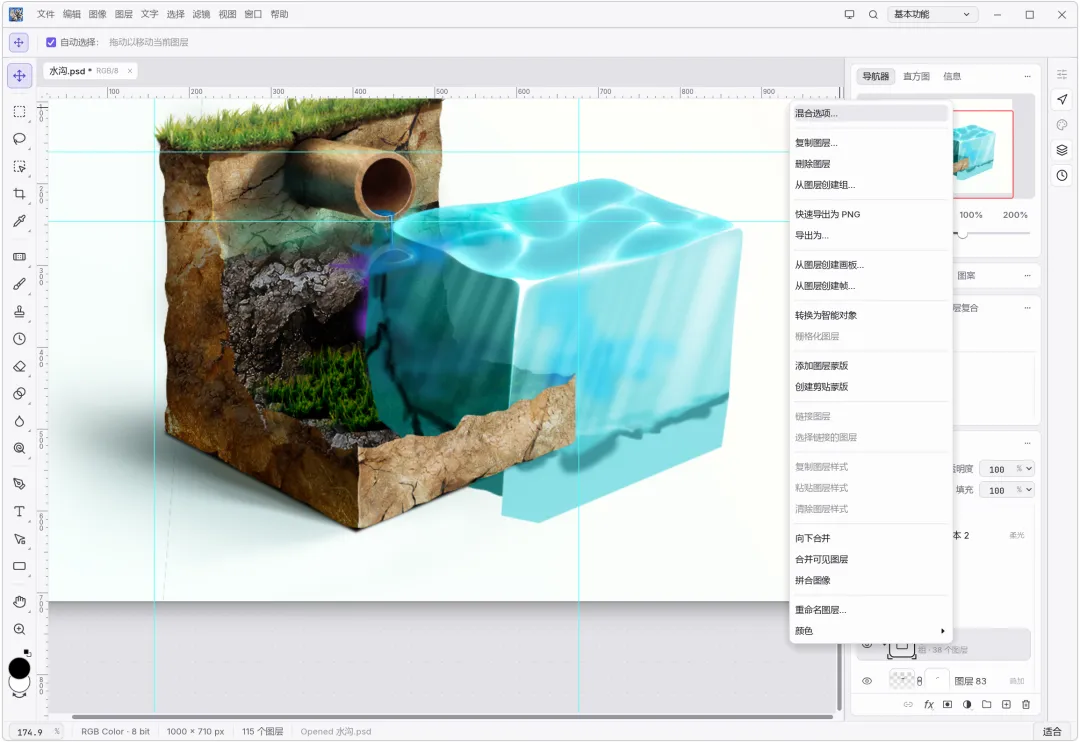Viewport: 1080px width, 742px height.
Task: Select the eraser tool
Action: point(19,366)
